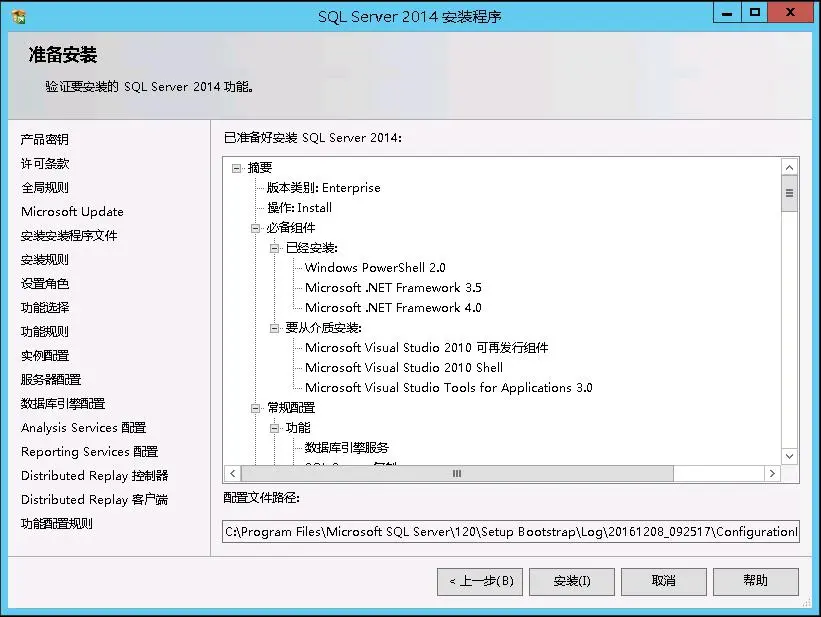Image resolution: width=821 pixels, height=617 pixels.
Task: Go to the Microsoft Update step
Action: click(x=72, y=212)
